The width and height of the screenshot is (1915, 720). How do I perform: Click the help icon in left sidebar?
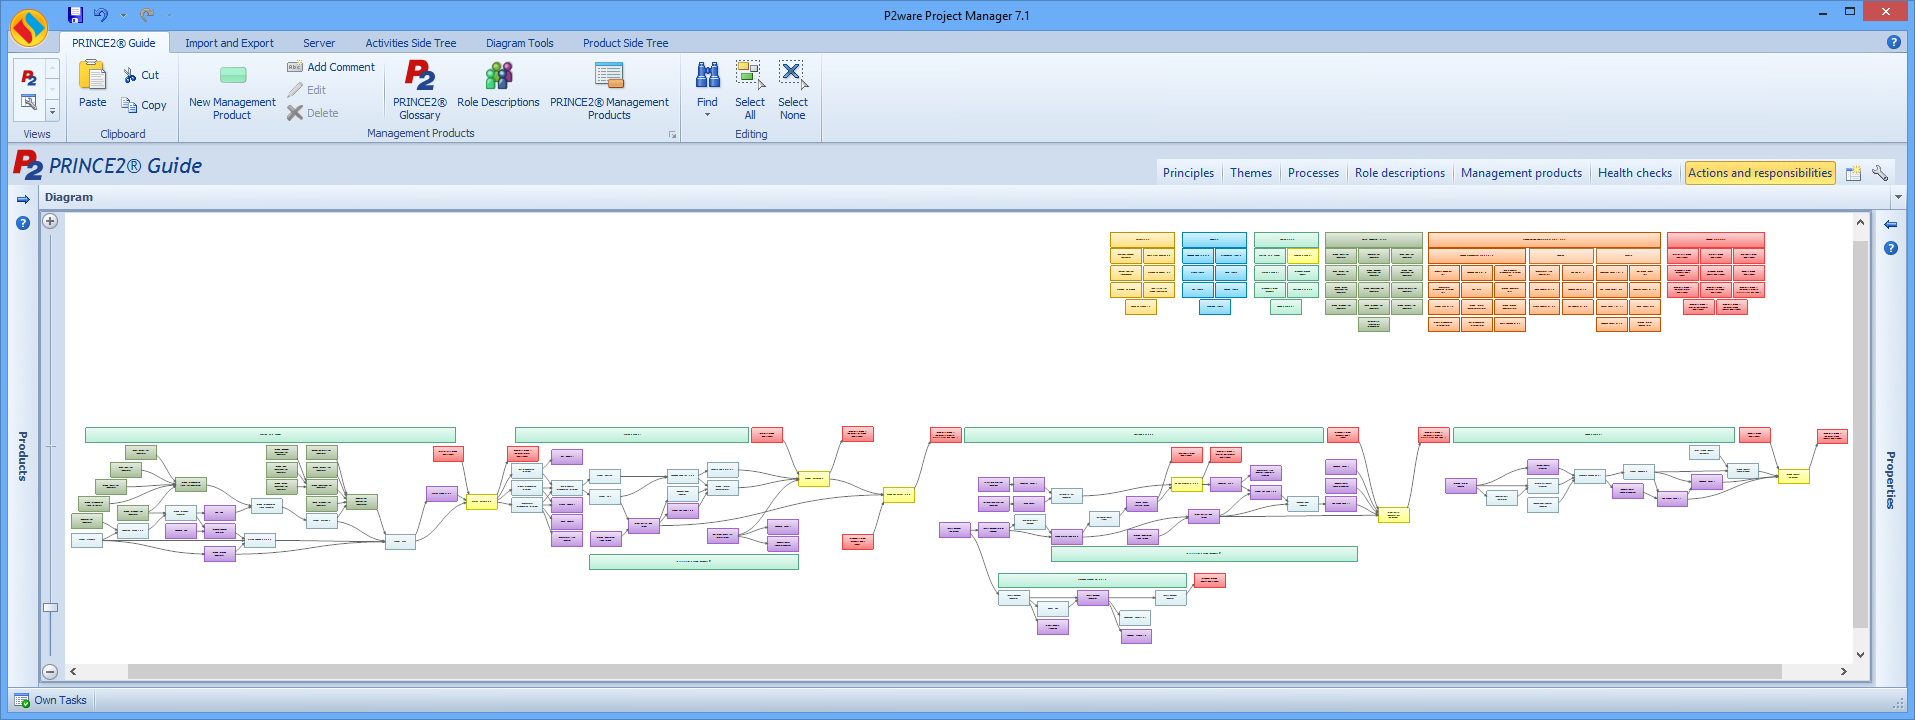point(23,223)
